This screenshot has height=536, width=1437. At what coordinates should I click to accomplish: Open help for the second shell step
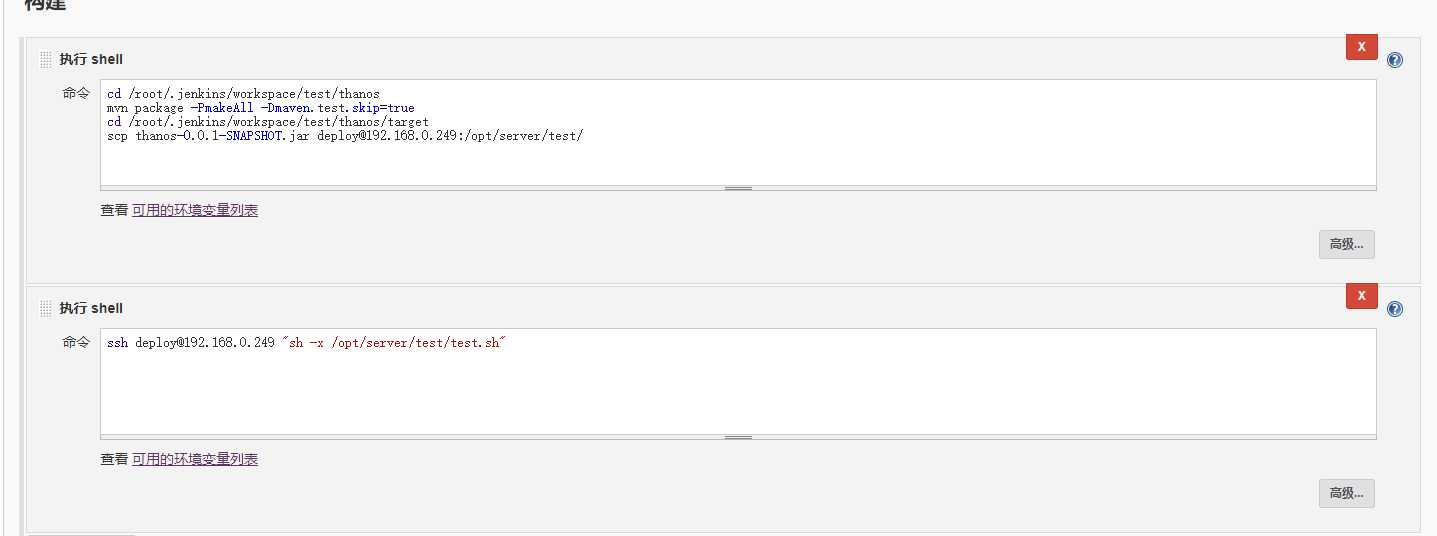(x=1395, y=309)
